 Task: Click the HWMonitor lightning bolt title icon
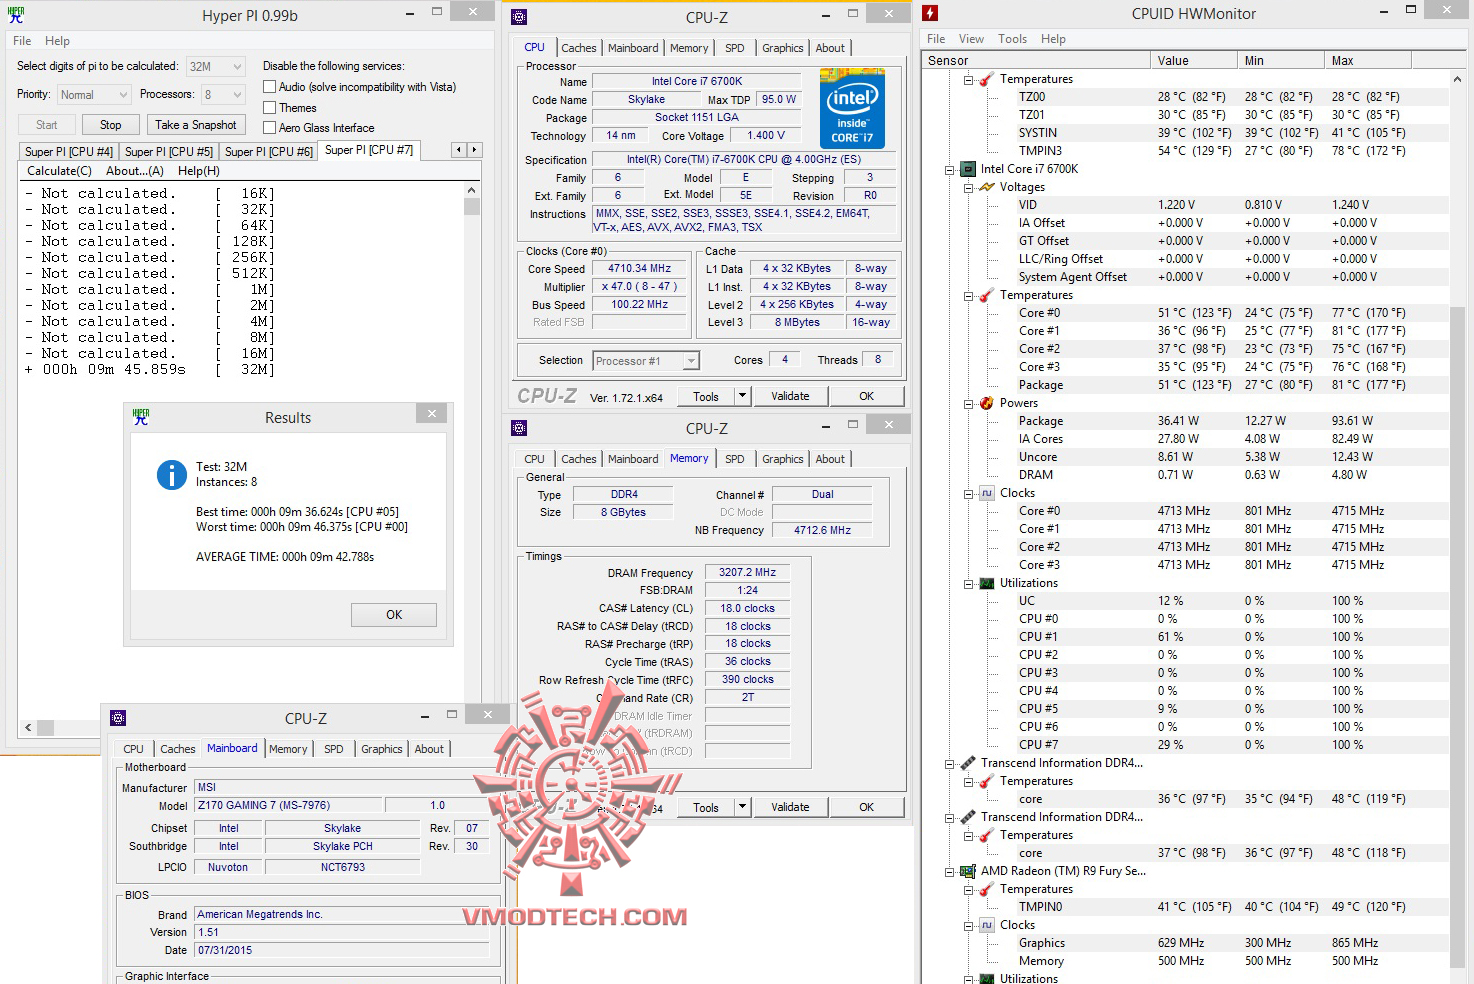pos(930,13)
